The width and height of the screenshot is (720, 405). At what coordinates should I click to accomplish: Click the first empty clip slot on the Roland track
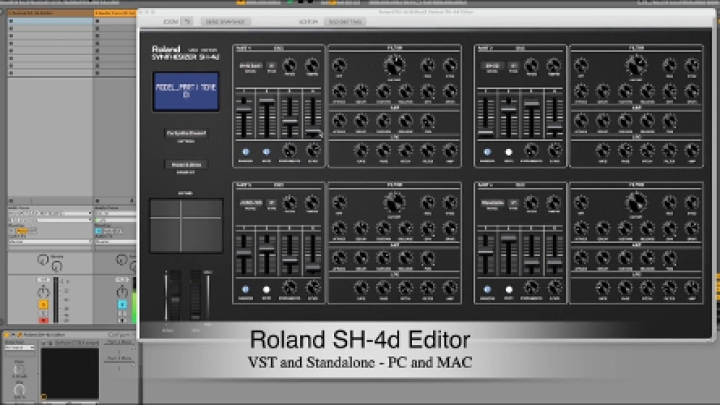click(x=51, y=21)
